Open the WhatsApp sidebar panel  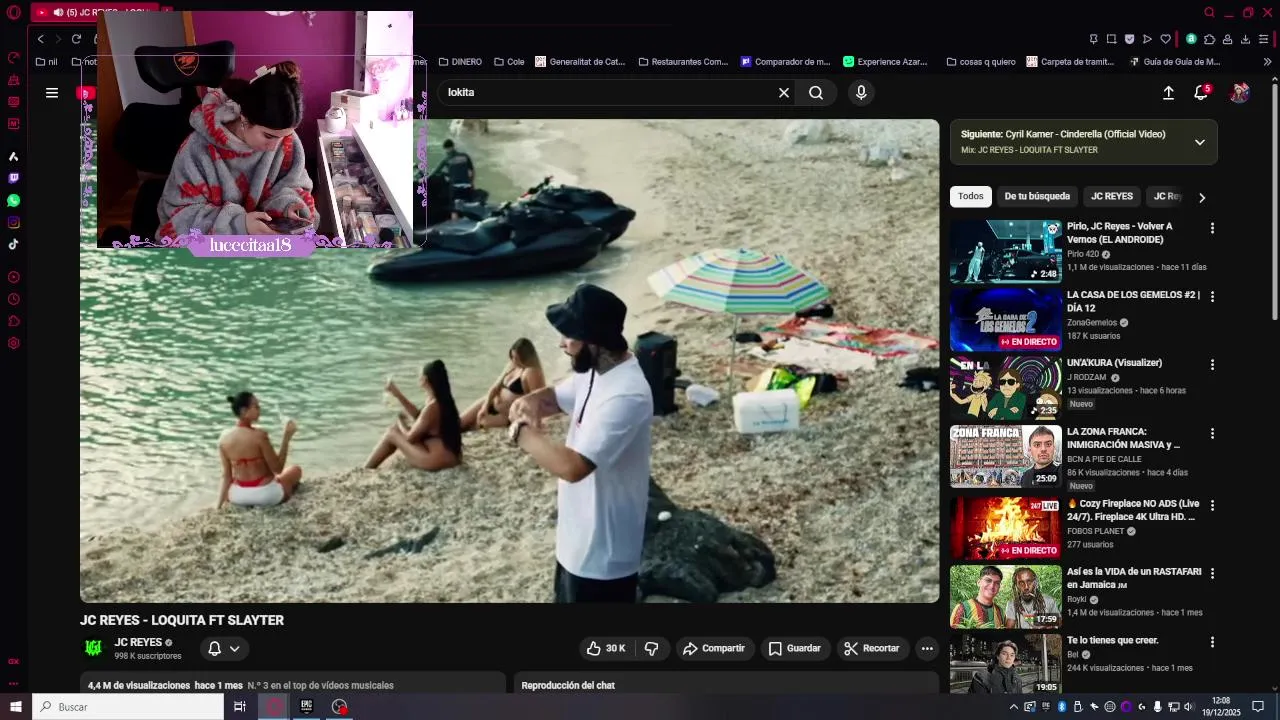[x=14, y=200]
